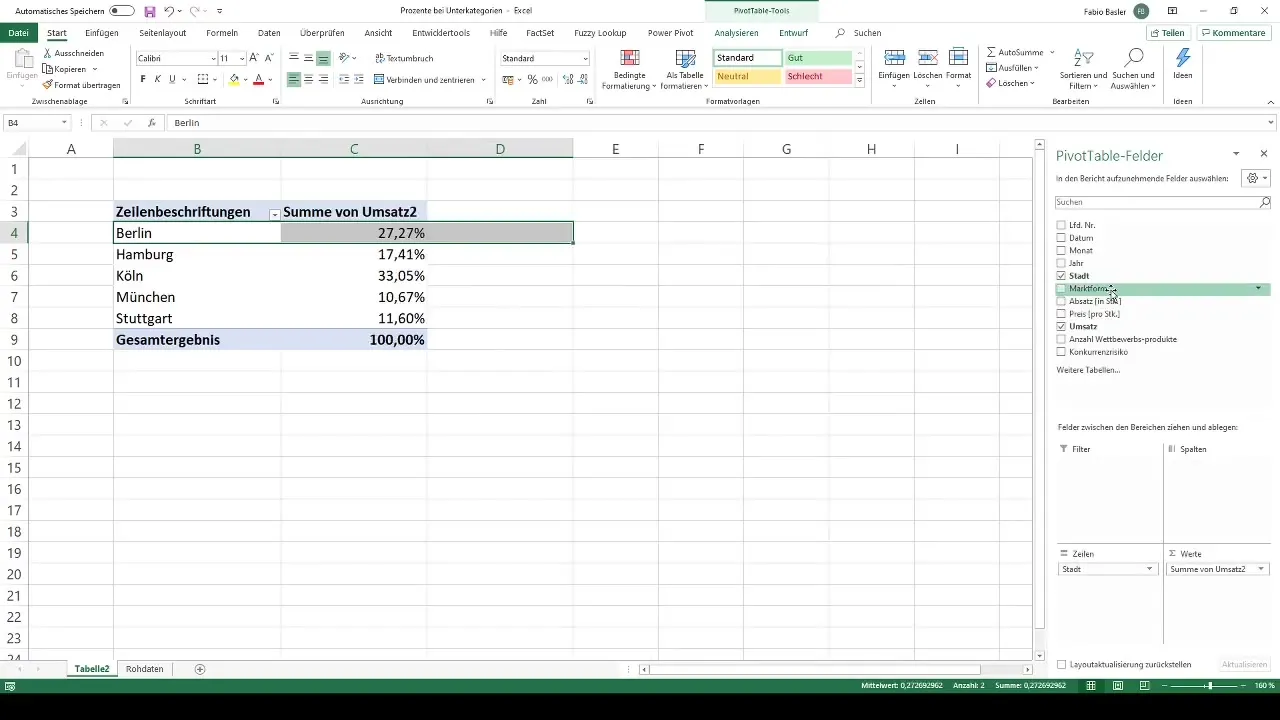Apply the Schlecht cell style

coord(818,77)
